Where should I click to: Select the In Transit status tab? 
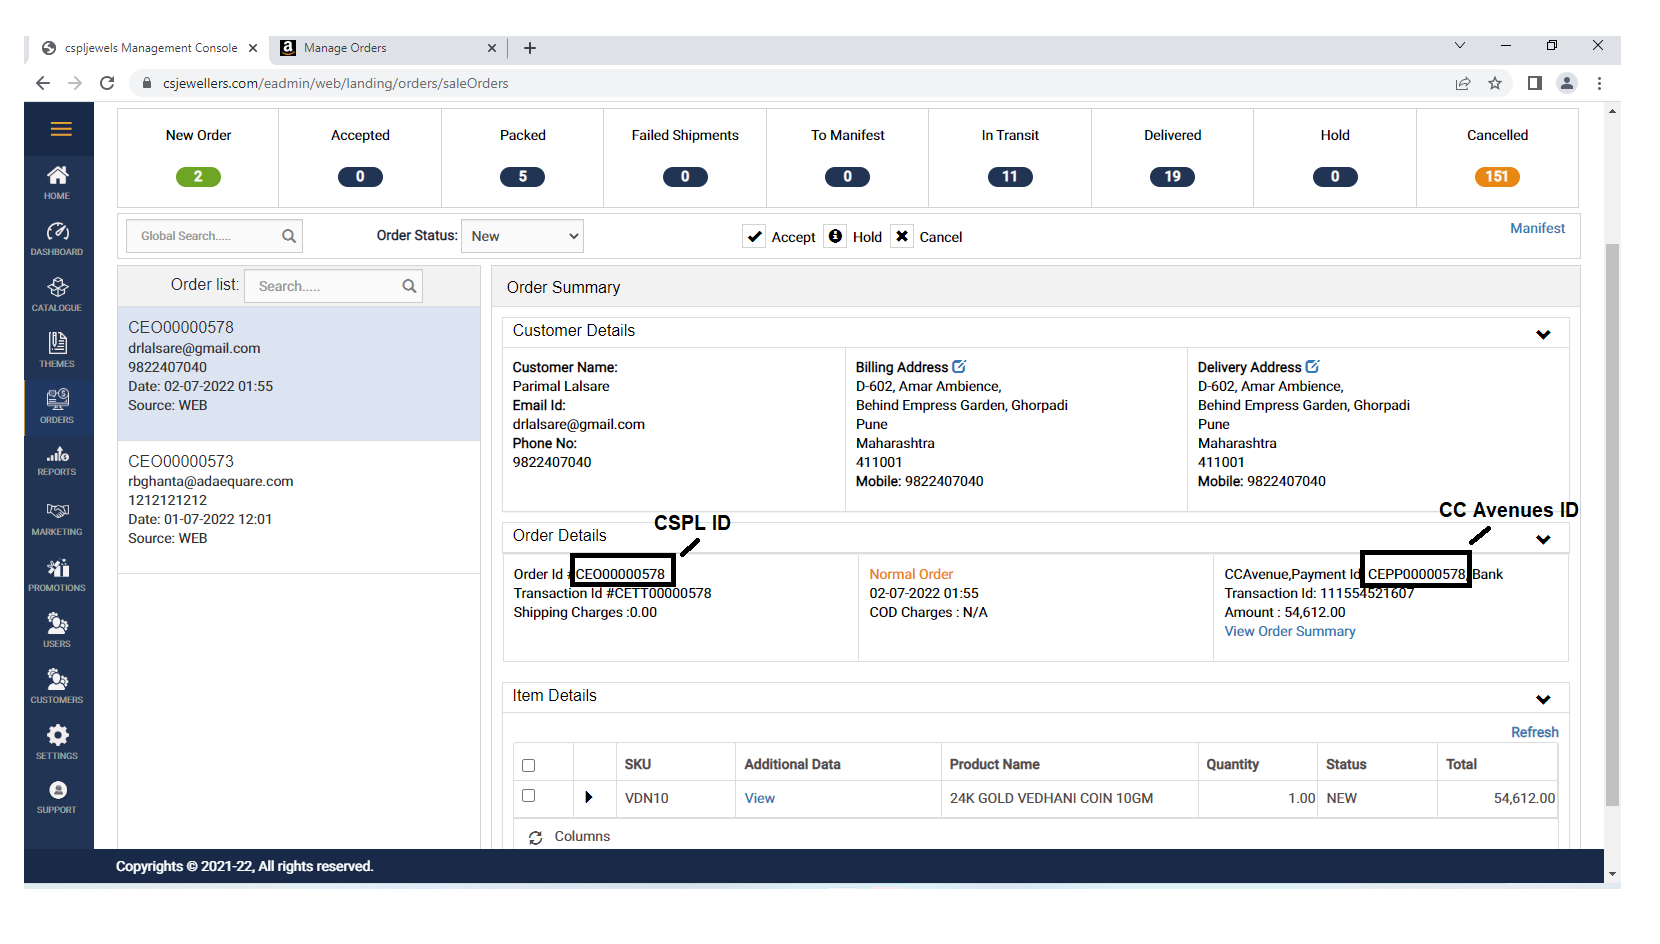click(1010, 157)
